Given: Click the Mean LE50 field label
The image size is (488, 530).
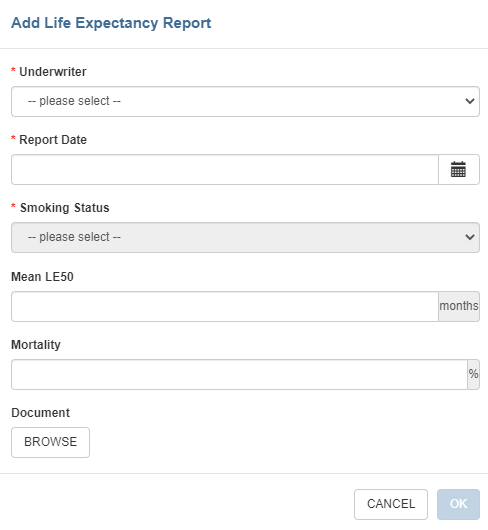Looking at the screenshot, I should pos(42,276).
